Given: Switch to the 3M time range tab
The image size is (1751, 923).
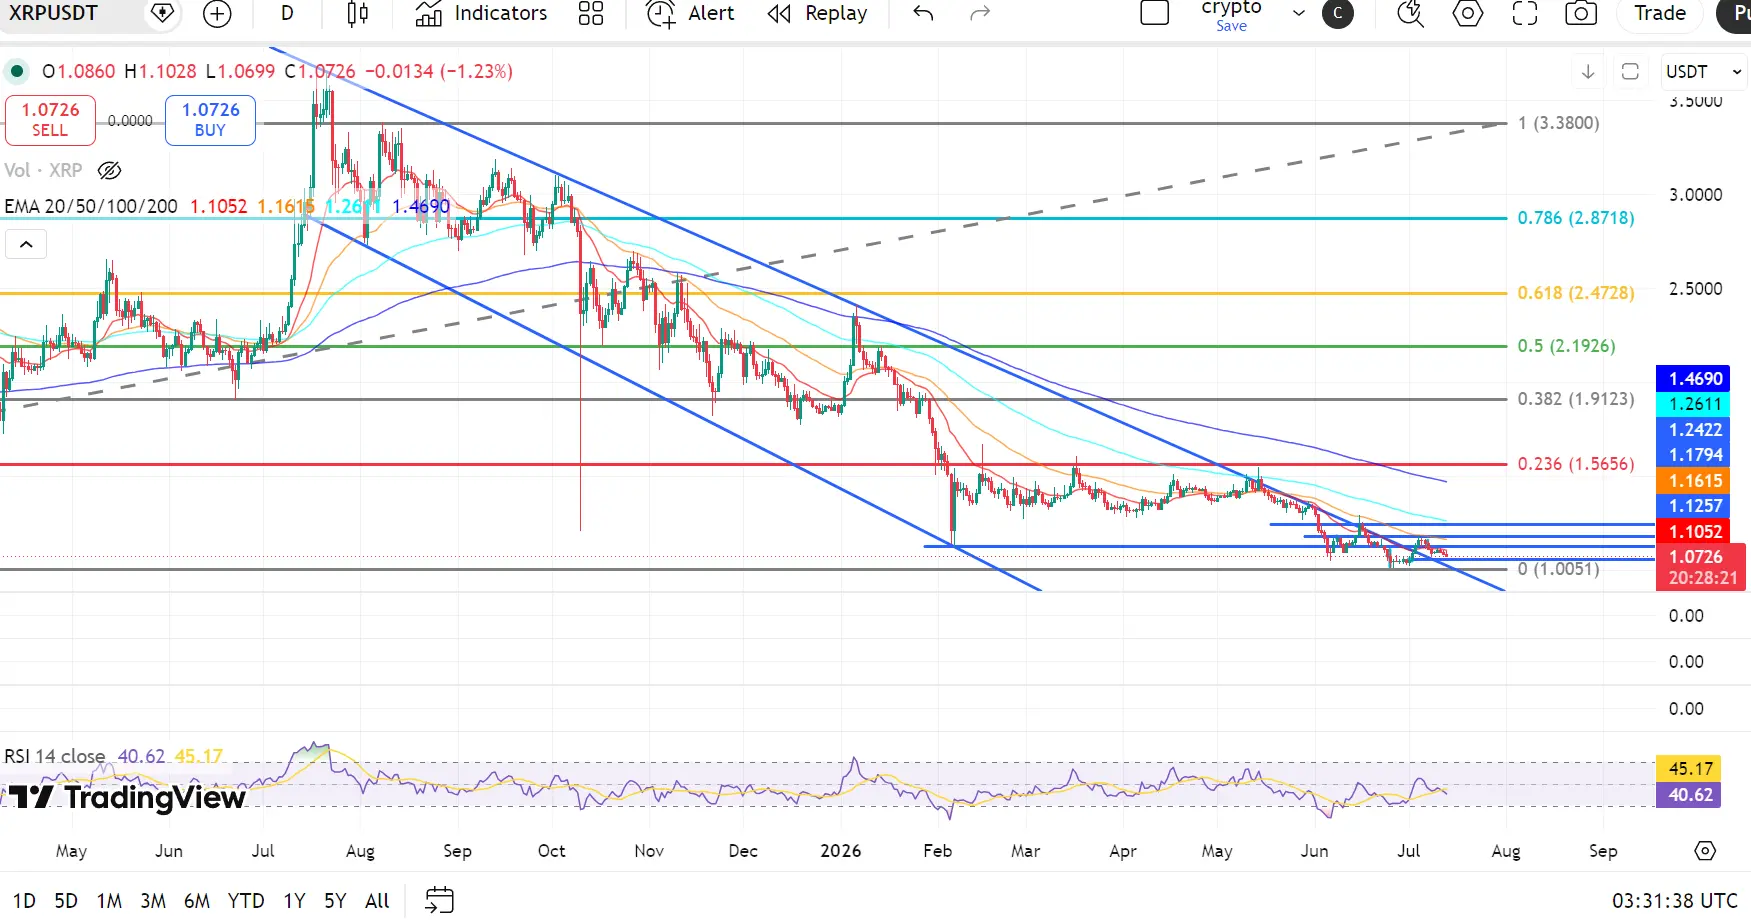Looking at the screenshot, I should coord(153,901).
